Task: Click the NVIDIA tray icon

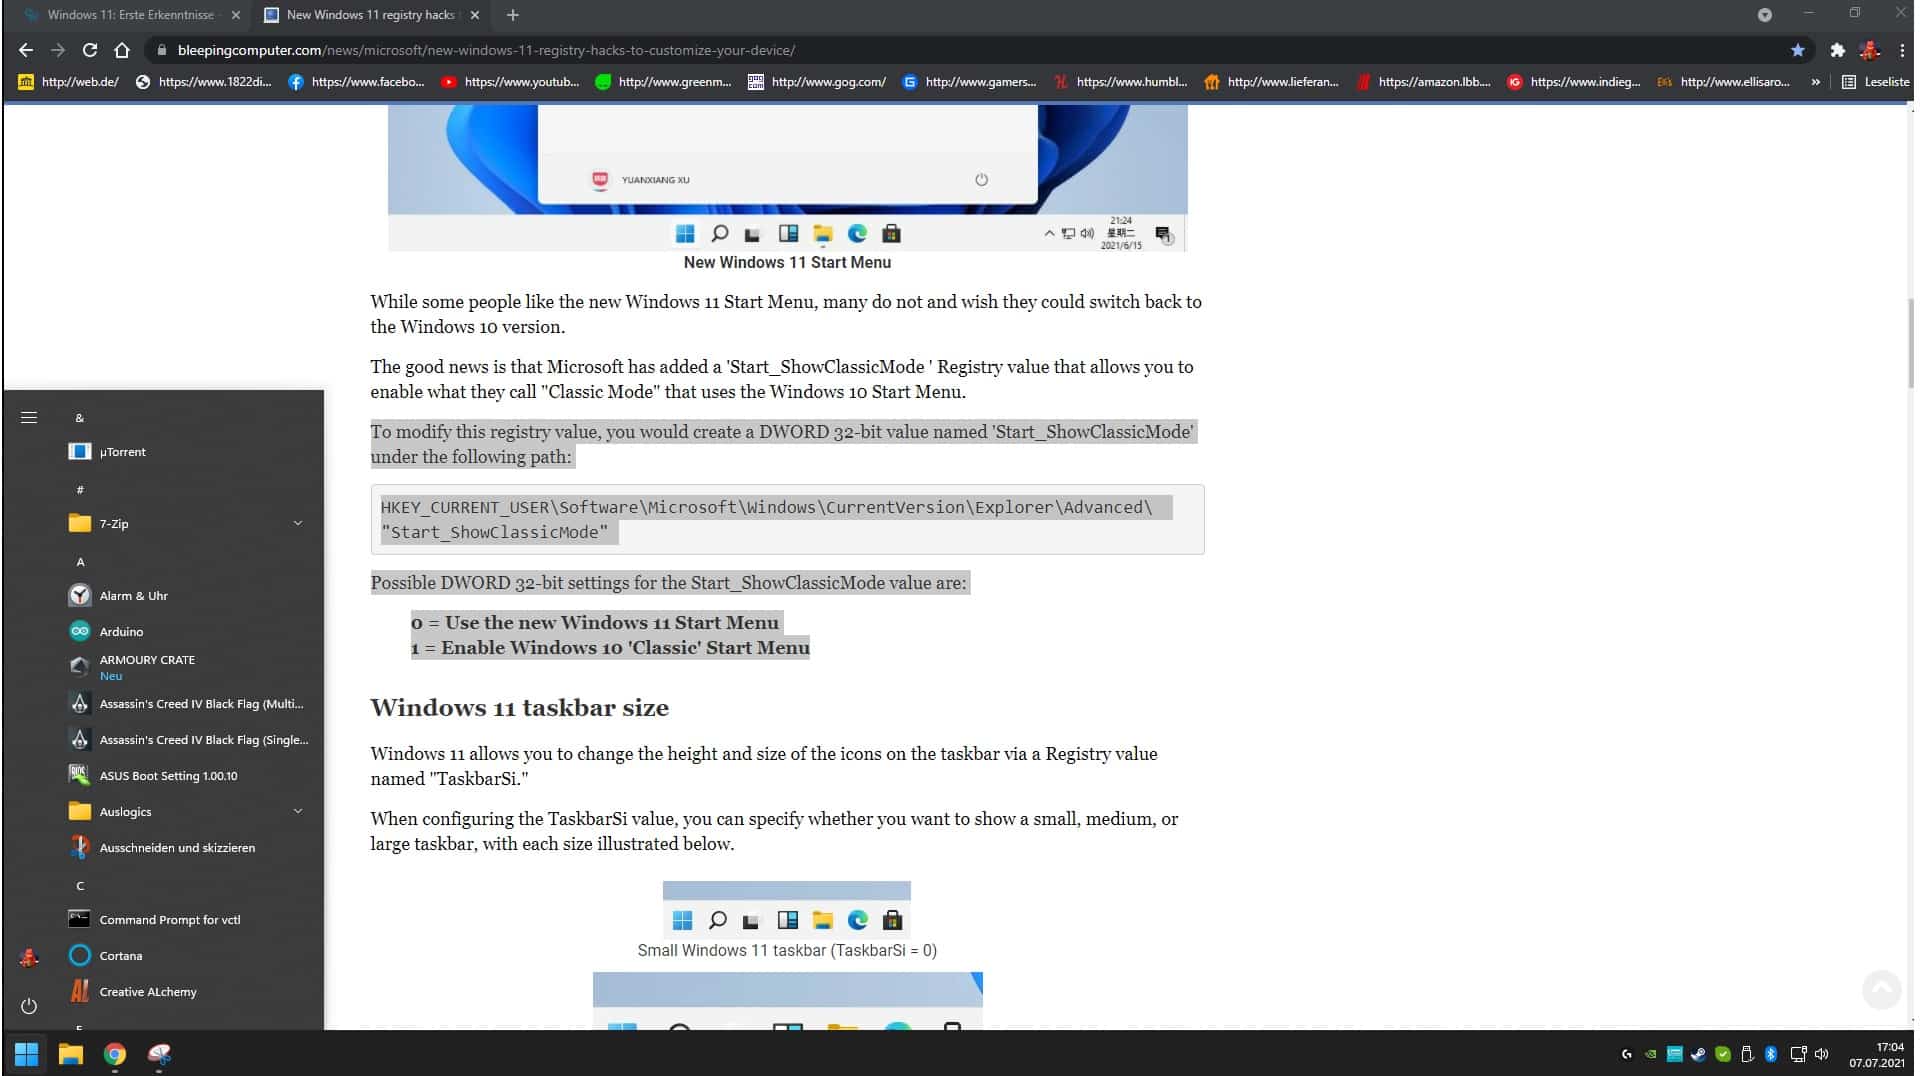Action: click(1651, 1054)
